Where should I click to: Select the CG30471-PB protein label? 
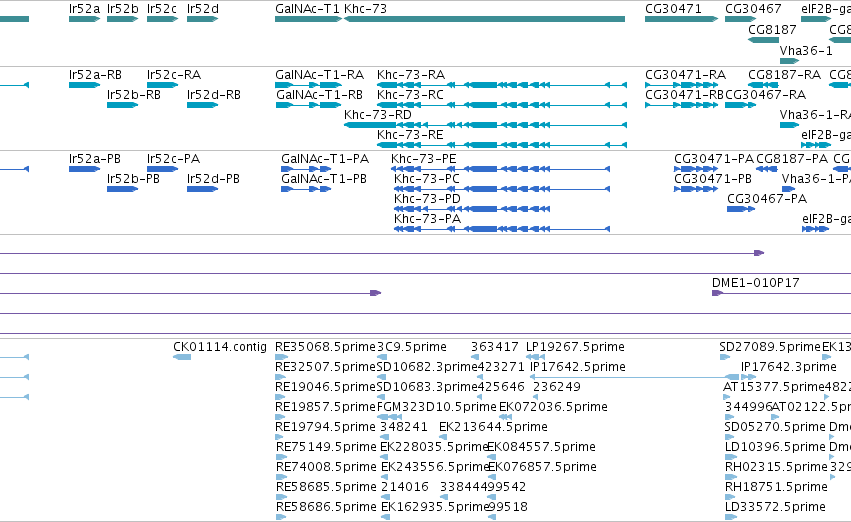713,179
